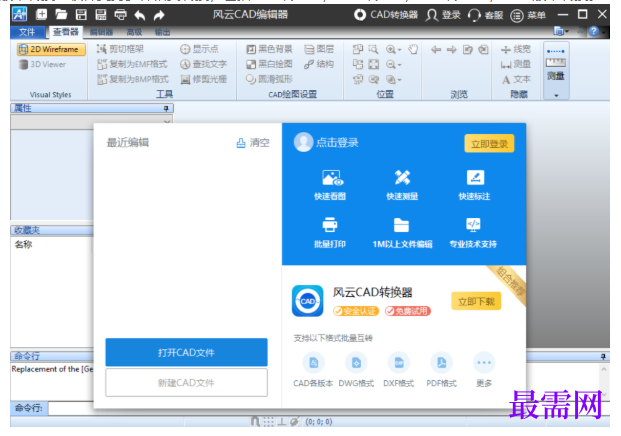Click 复制为EMF格式

[x=133, y=64]
